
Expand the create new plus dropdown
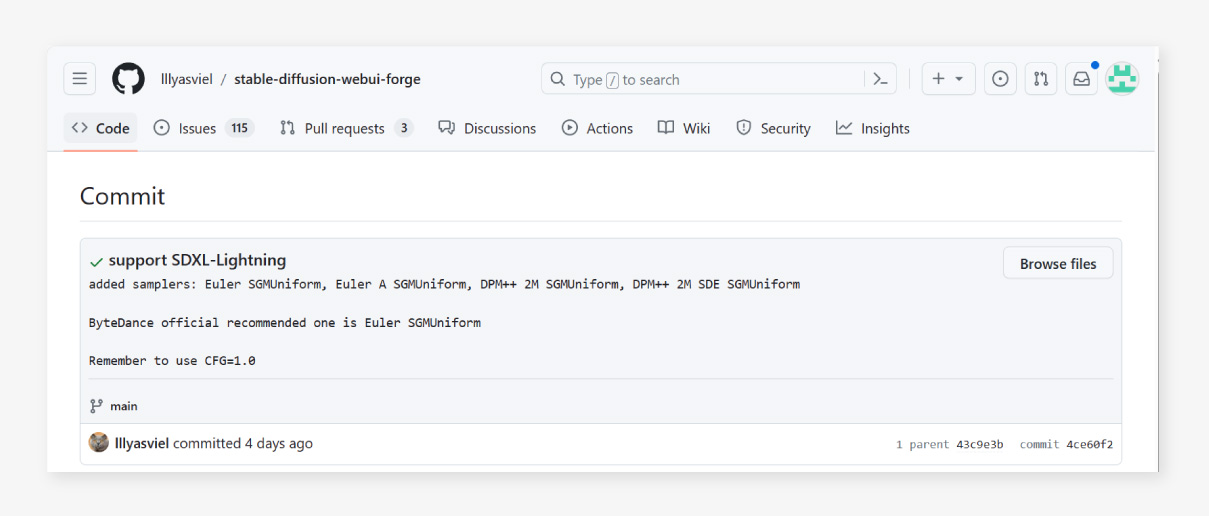[x=948, y=79]
